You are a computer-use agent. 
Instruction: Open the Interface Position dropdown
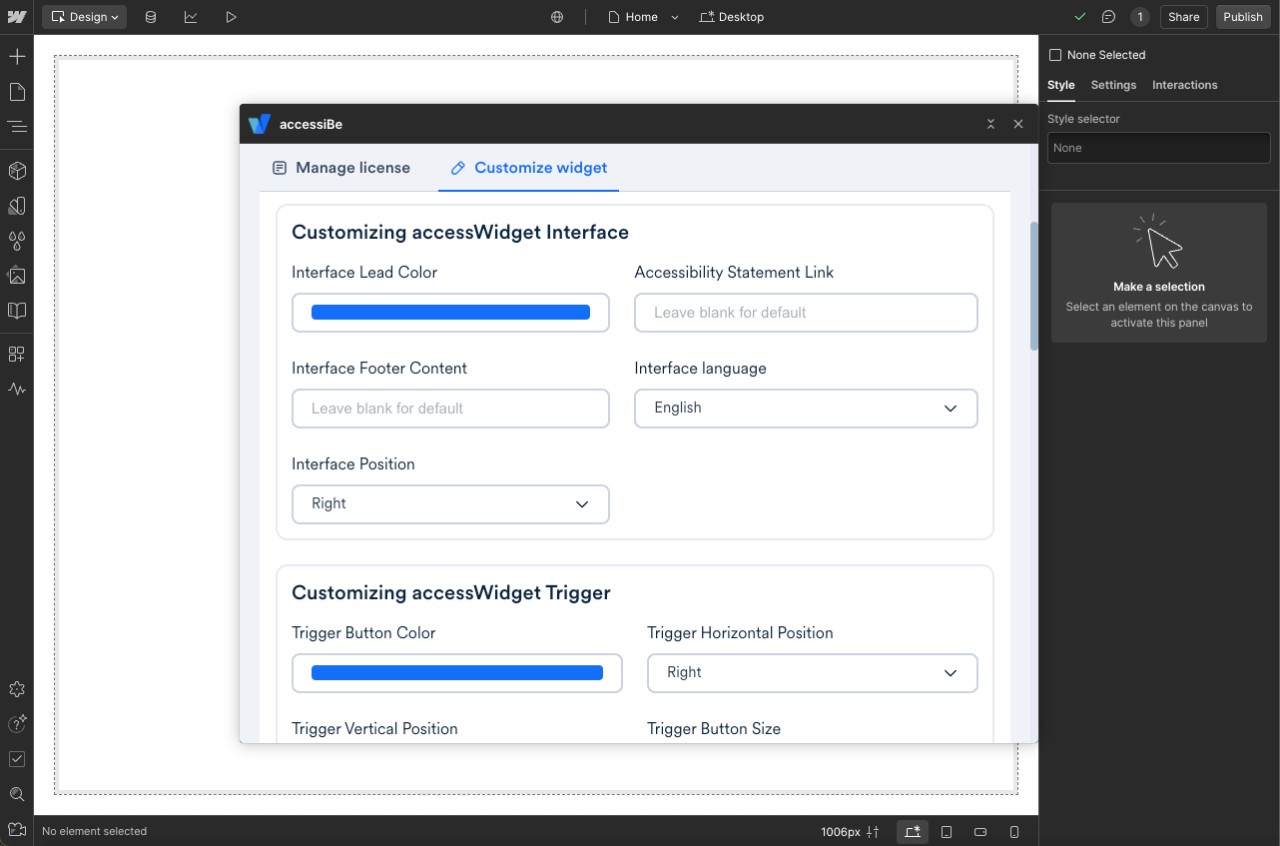[x=450, y=504]
